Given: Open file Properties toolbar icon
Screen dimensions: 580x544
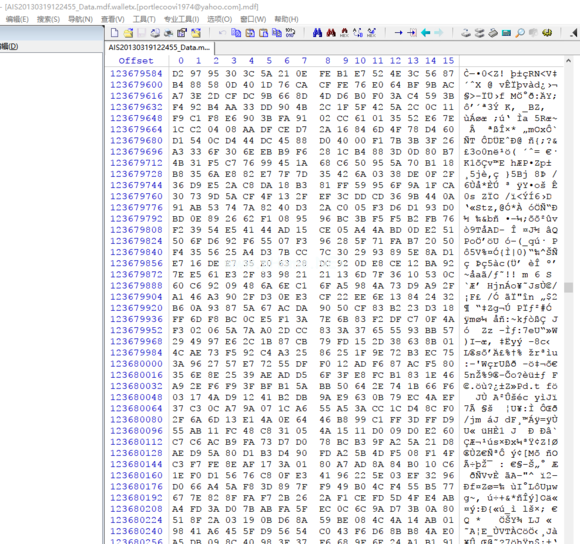Looking at the screenshot, I should (182, 33).
